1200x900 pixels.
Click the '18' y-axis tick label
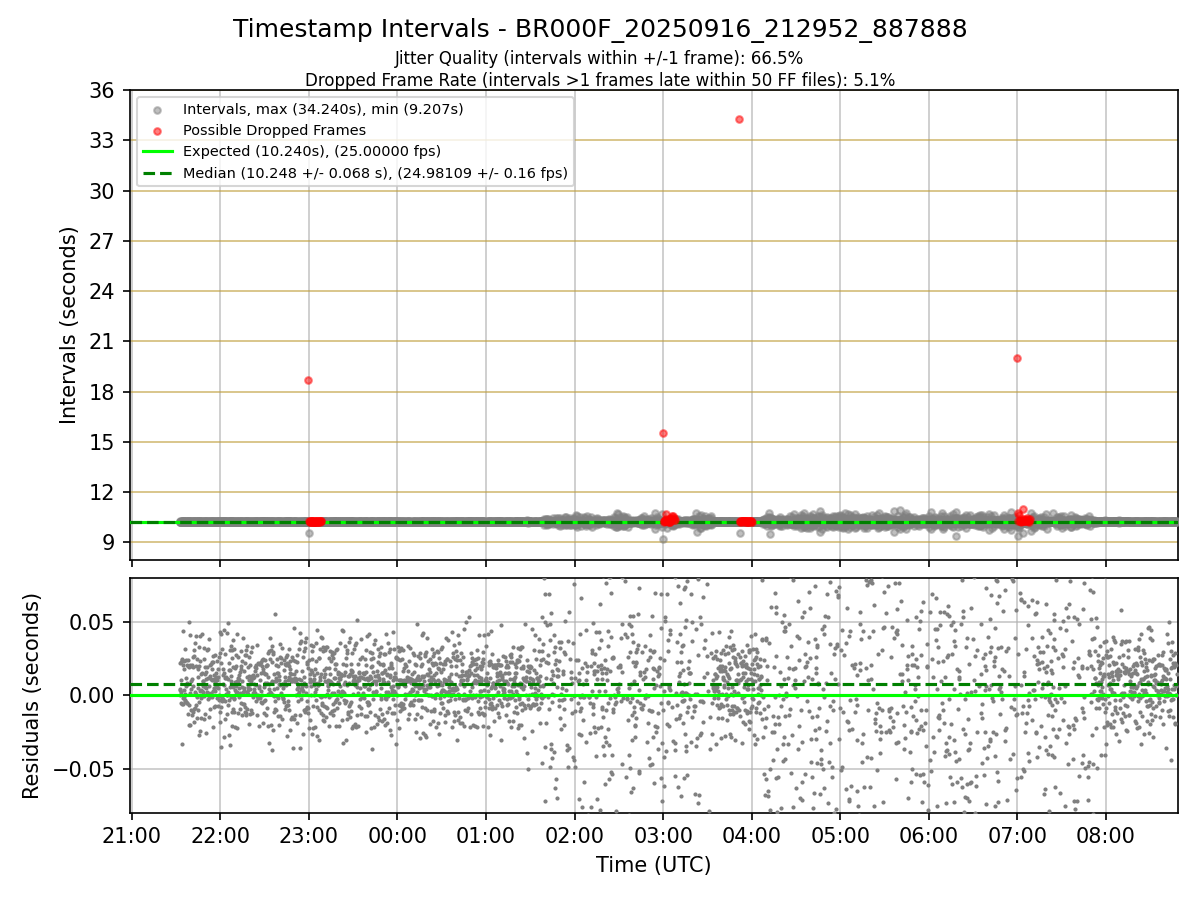click(104, 392)
